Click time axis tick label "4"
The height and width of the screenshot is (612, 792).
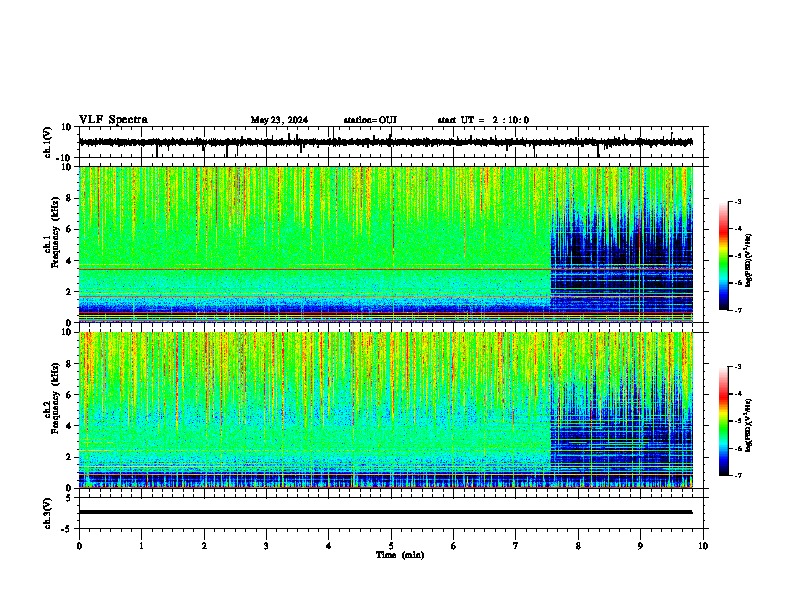click(329, 546)
